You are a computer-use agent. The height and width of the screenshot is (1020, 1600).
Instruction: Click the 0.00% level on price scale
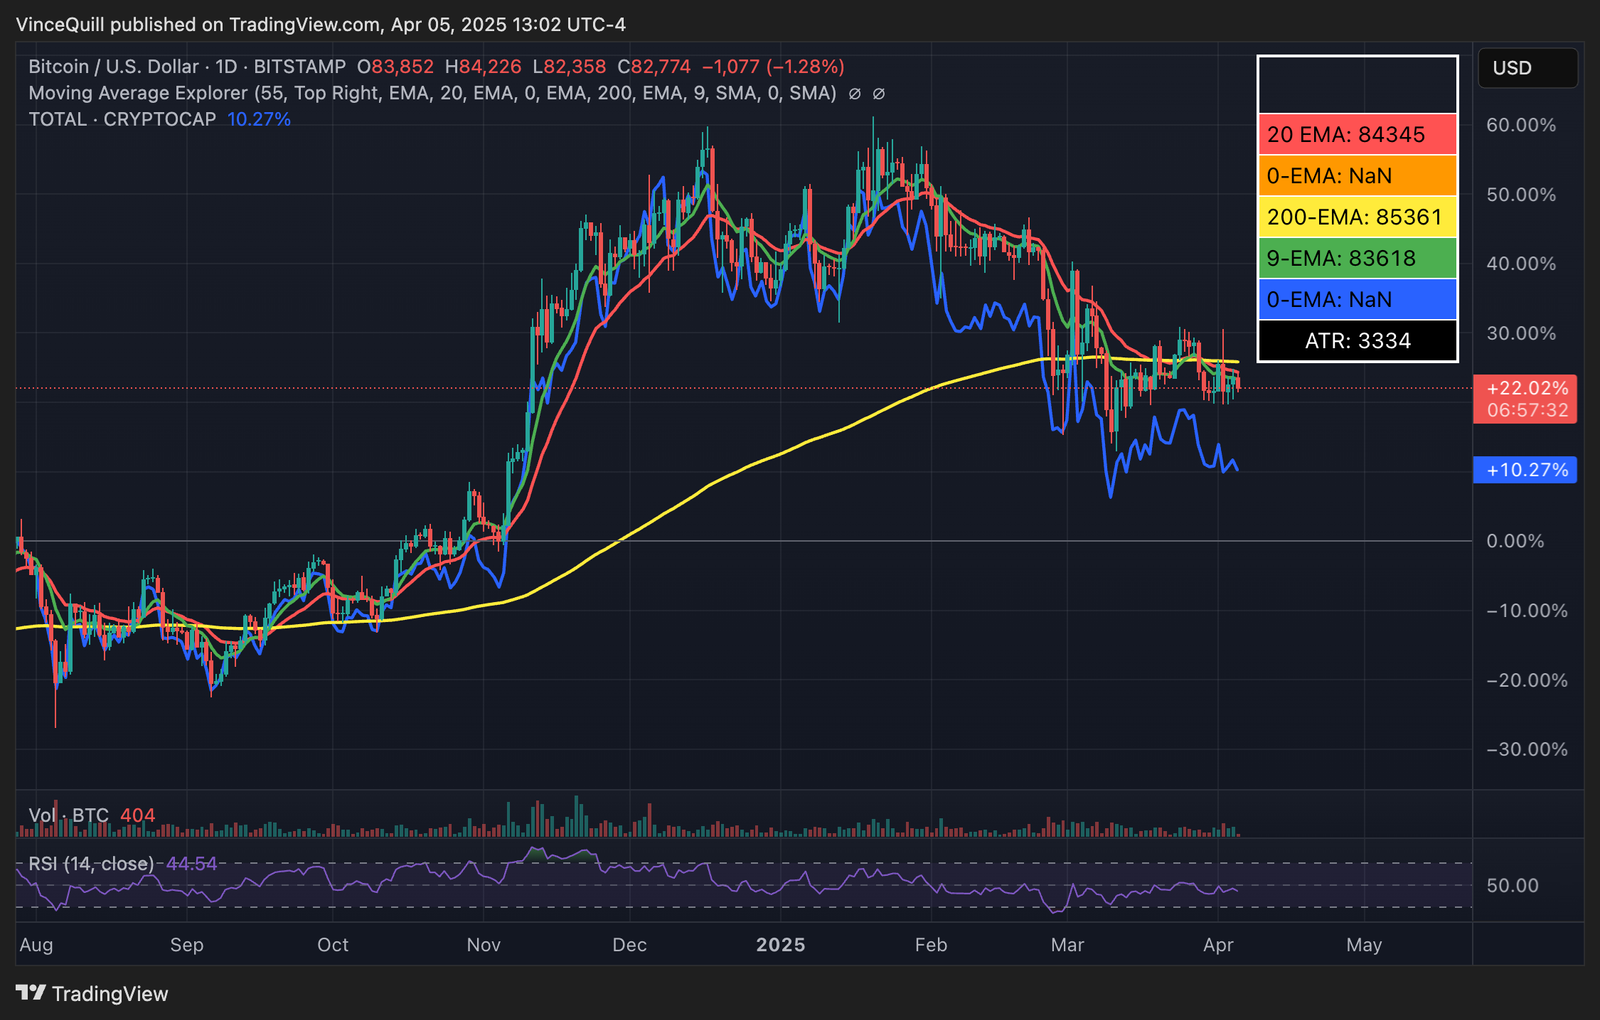tap(1515, 541)
